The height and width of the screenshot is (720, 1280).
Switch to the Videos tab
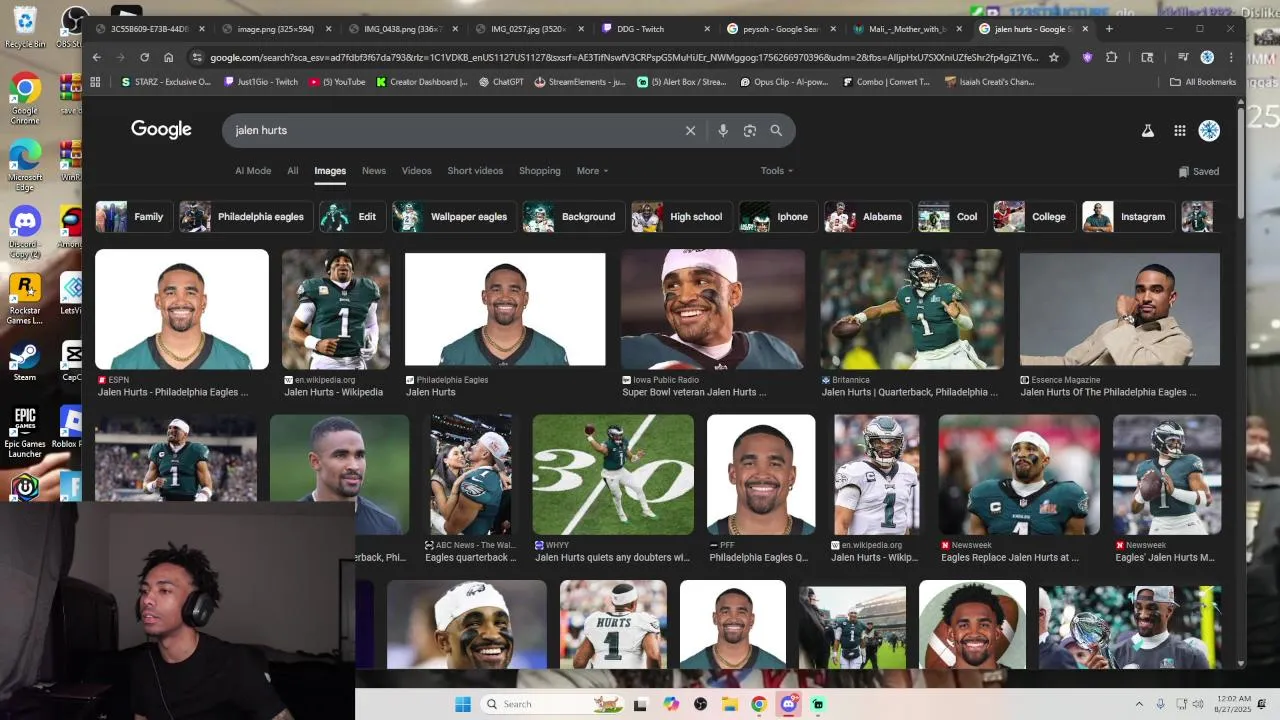417,171
